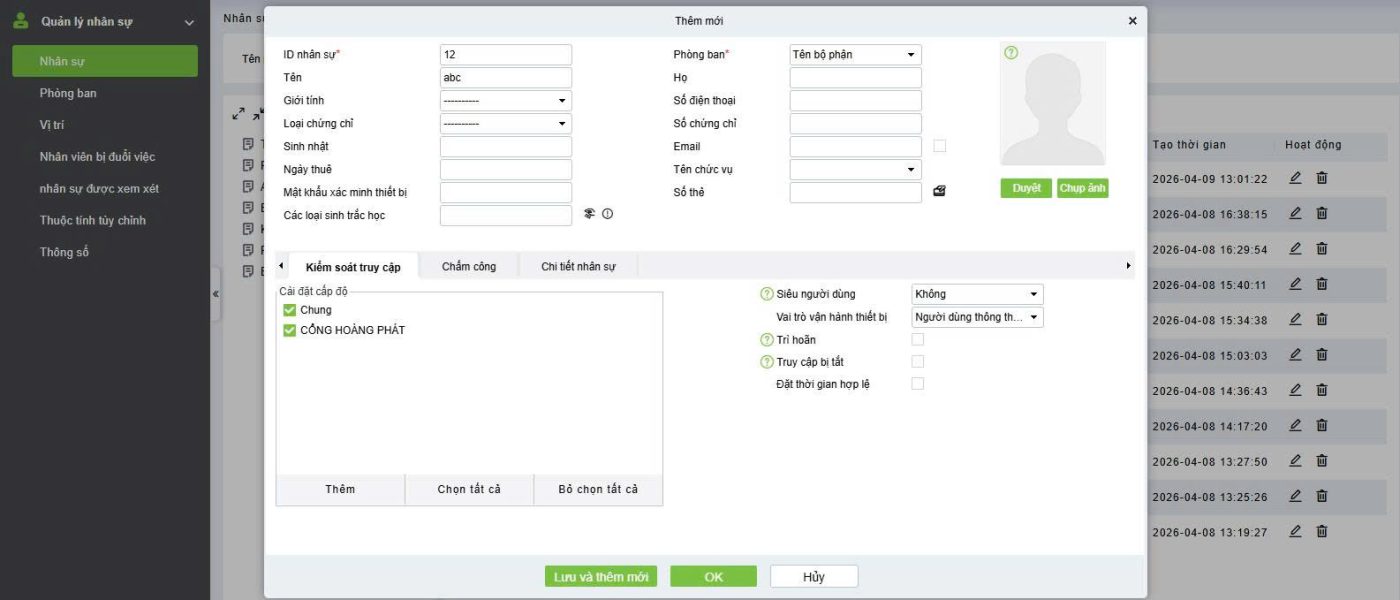Click the card reader icon beside Số thẻ
This screenshot has height=600, width=1400.
click(939, 192)
